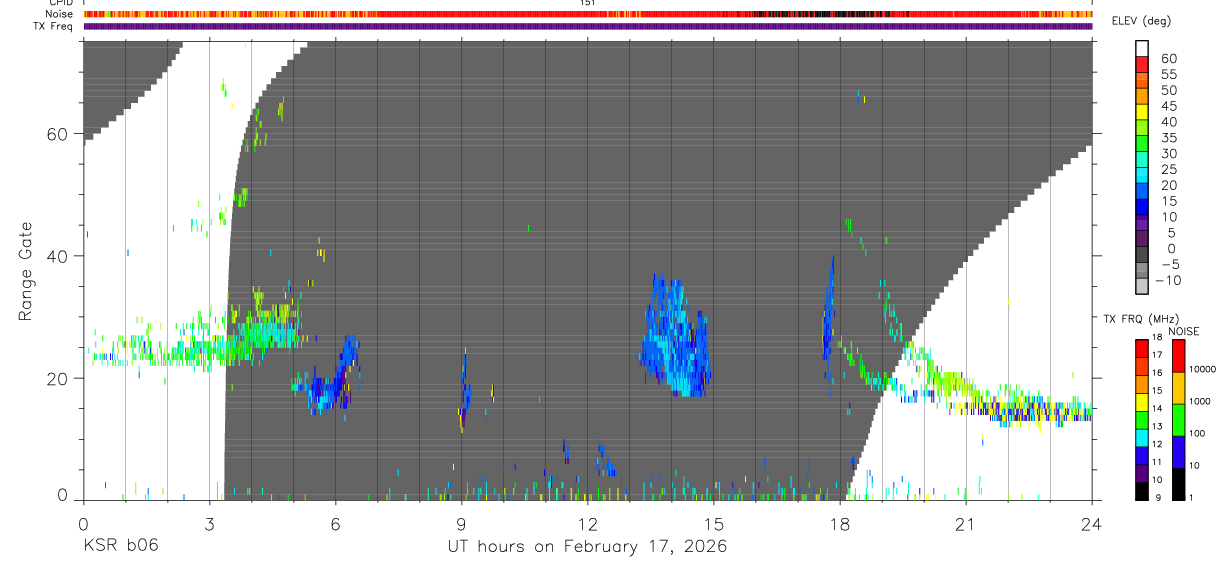Click the 'KSR b06' radar label

coord(119,546)
